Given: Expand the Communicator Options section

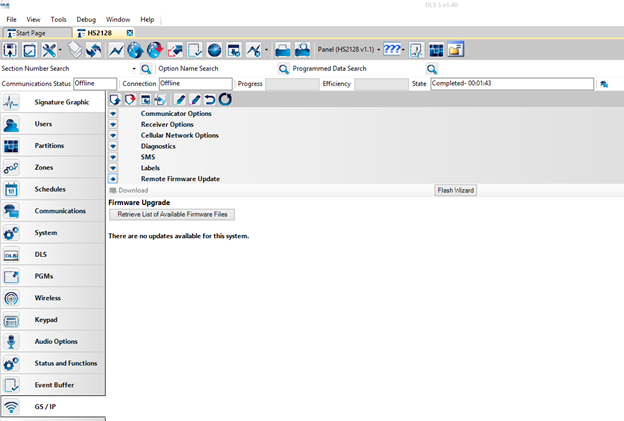Looking at the screenshot, I should pyautogui.click(x=113, y=114).
